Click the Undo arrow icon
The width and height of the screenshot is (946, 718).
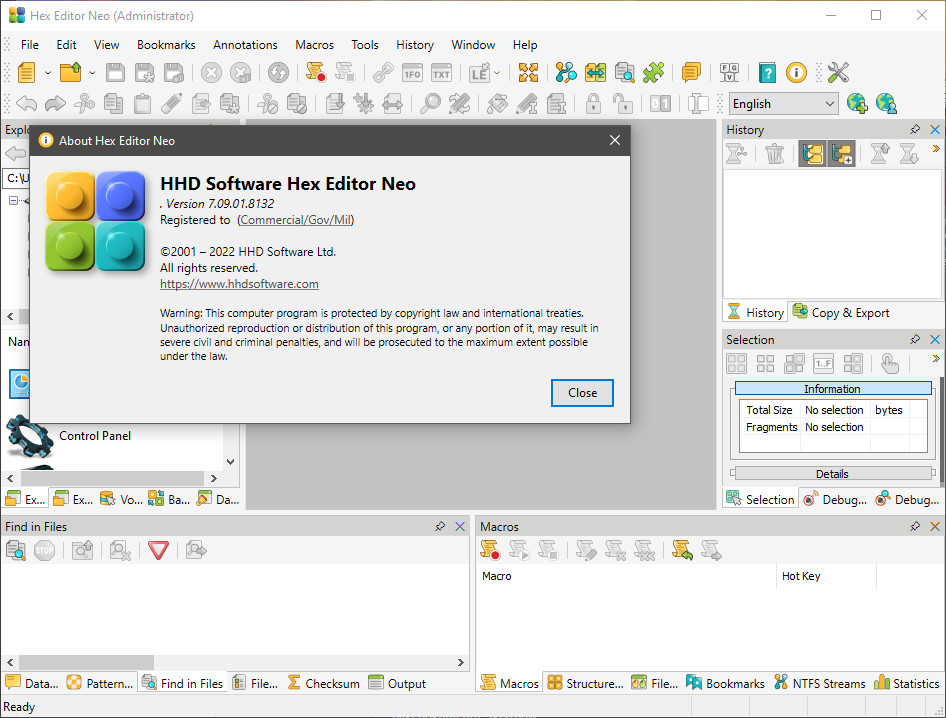26,104
